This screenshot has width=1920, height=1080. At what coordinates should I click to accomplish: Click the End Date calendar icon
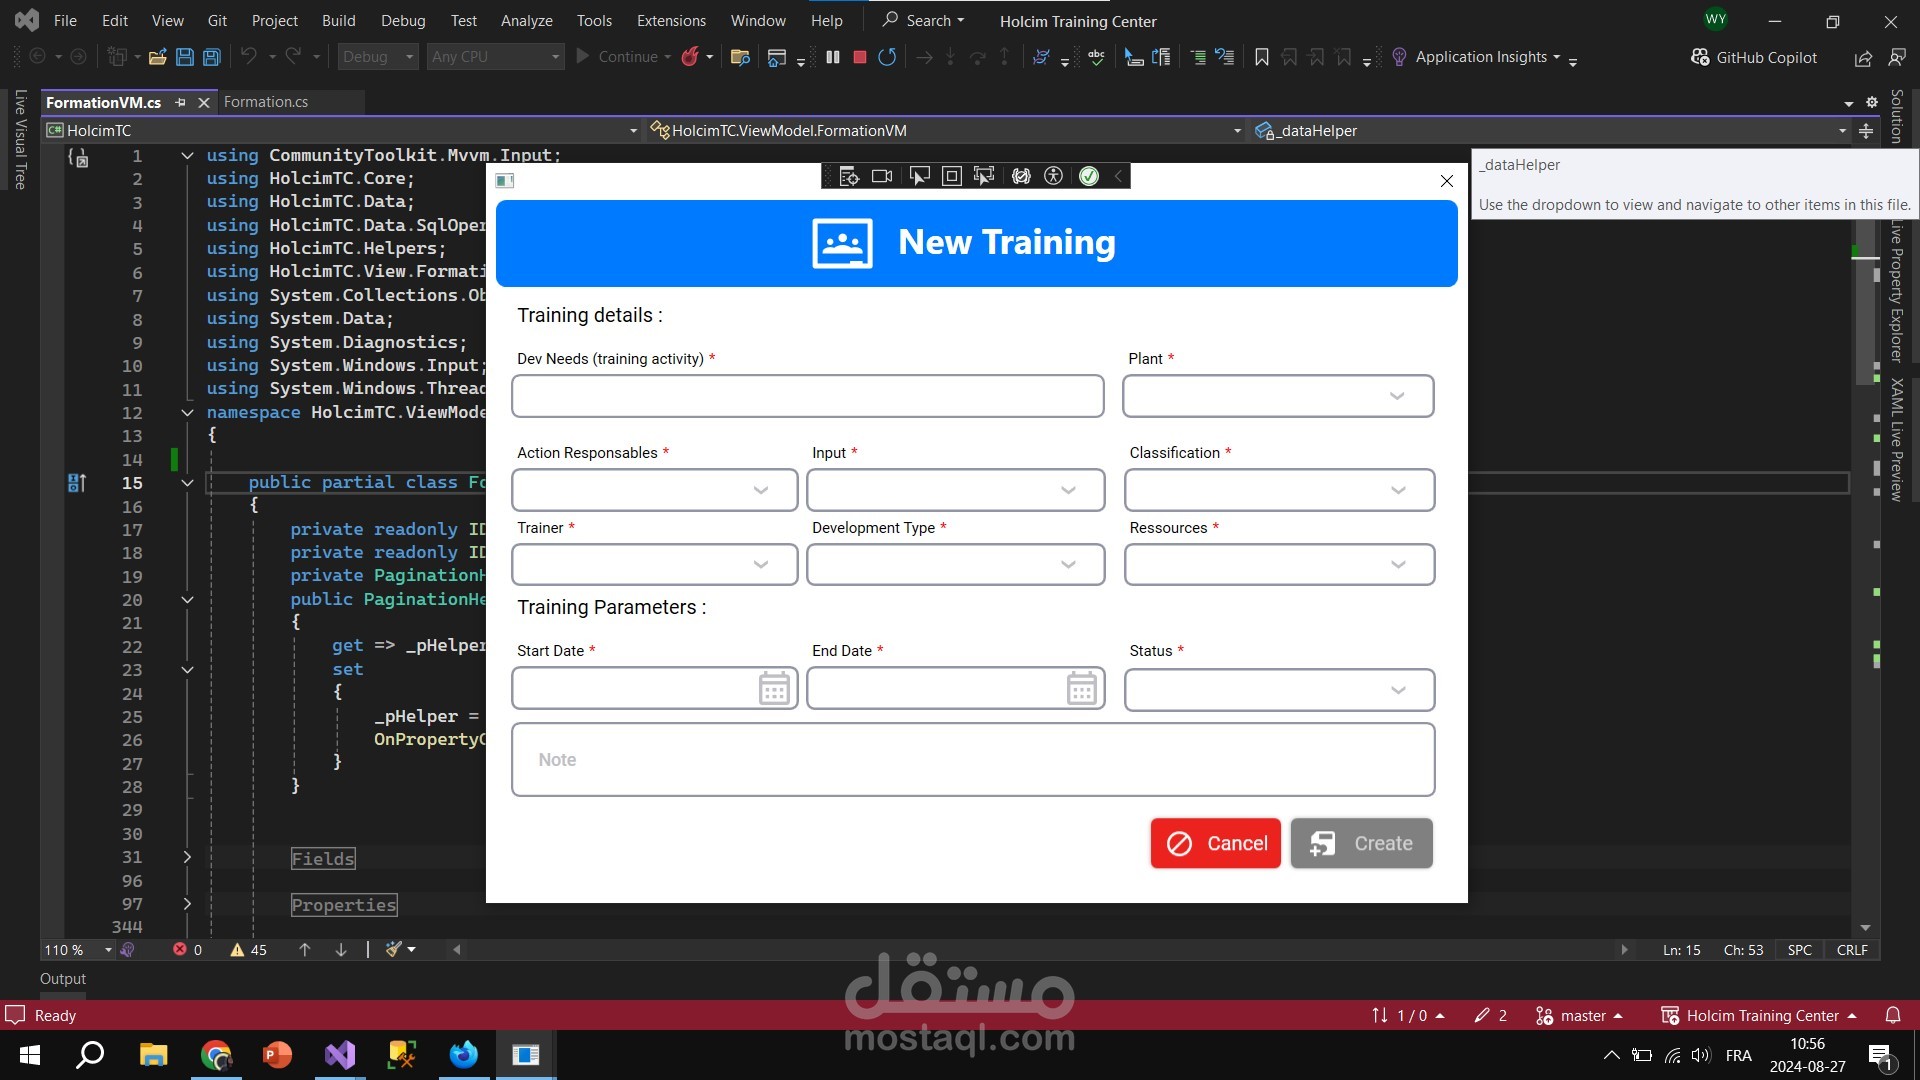[1081, 688]
